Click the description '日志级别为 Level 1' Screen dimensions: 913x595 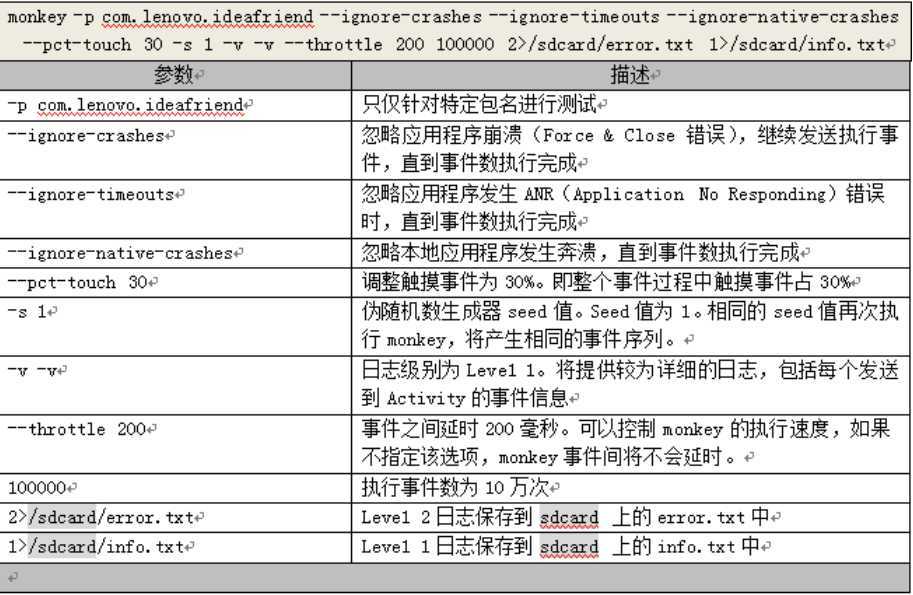pyautogui.click(x=631, y=385)
